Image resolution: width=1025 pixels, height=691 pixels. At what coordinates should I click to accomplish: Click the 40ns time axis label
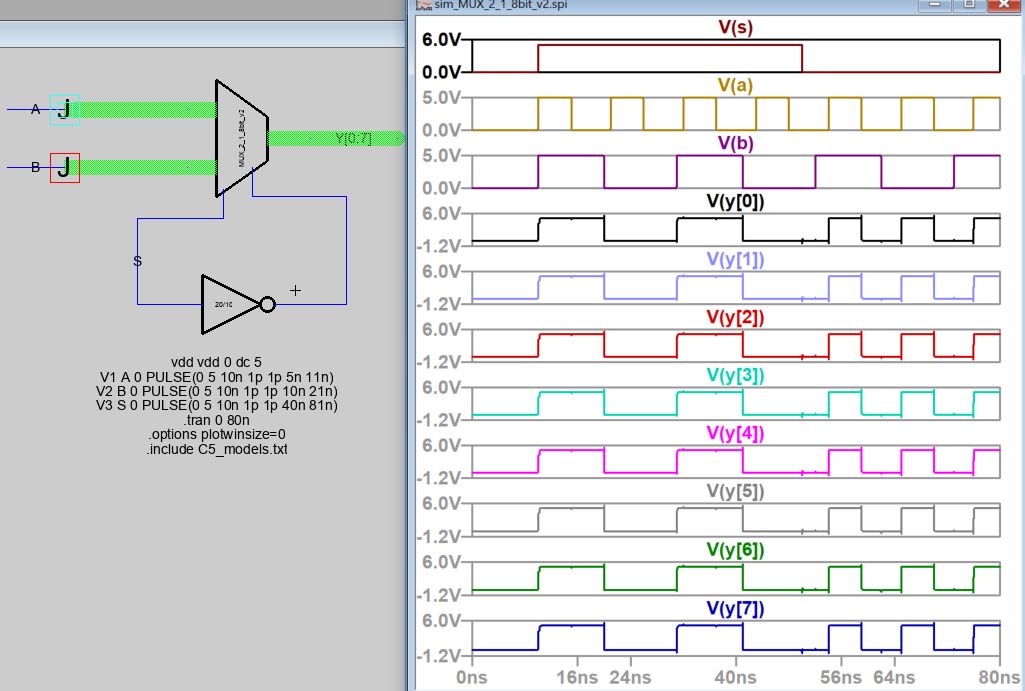pyautogui.click(x=736, y=677)
